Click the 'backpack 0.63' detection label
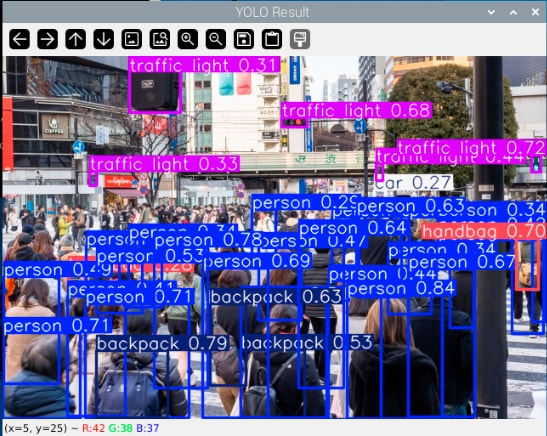The height and width of the screenshot is (436, 547). click(x=276, y=296)
